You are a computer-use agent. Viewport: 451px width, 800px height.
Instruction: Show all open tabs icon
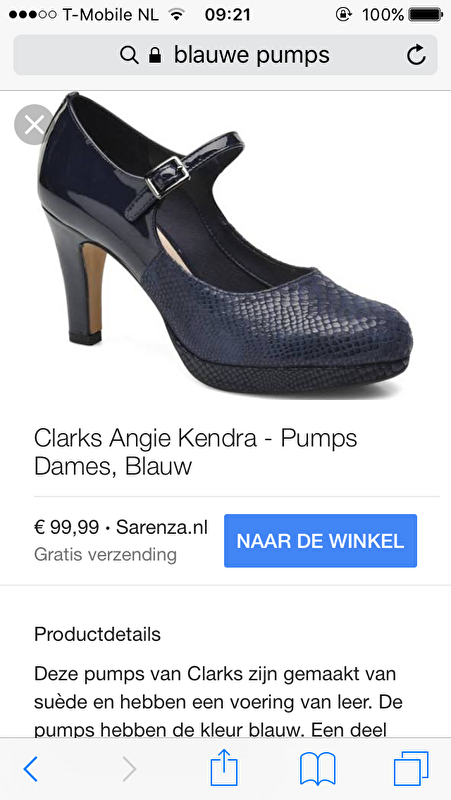[x=411, y=768]
